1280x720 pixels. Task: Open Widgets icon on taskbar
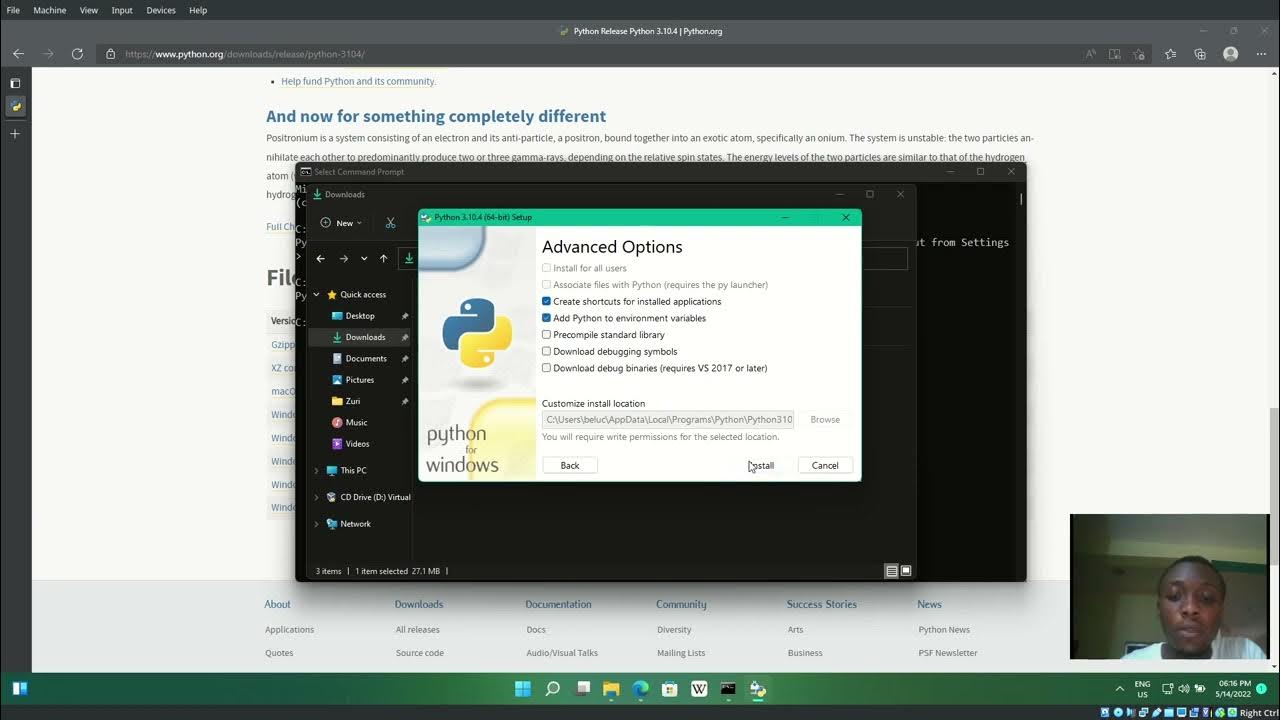click(x=19, y=688)
